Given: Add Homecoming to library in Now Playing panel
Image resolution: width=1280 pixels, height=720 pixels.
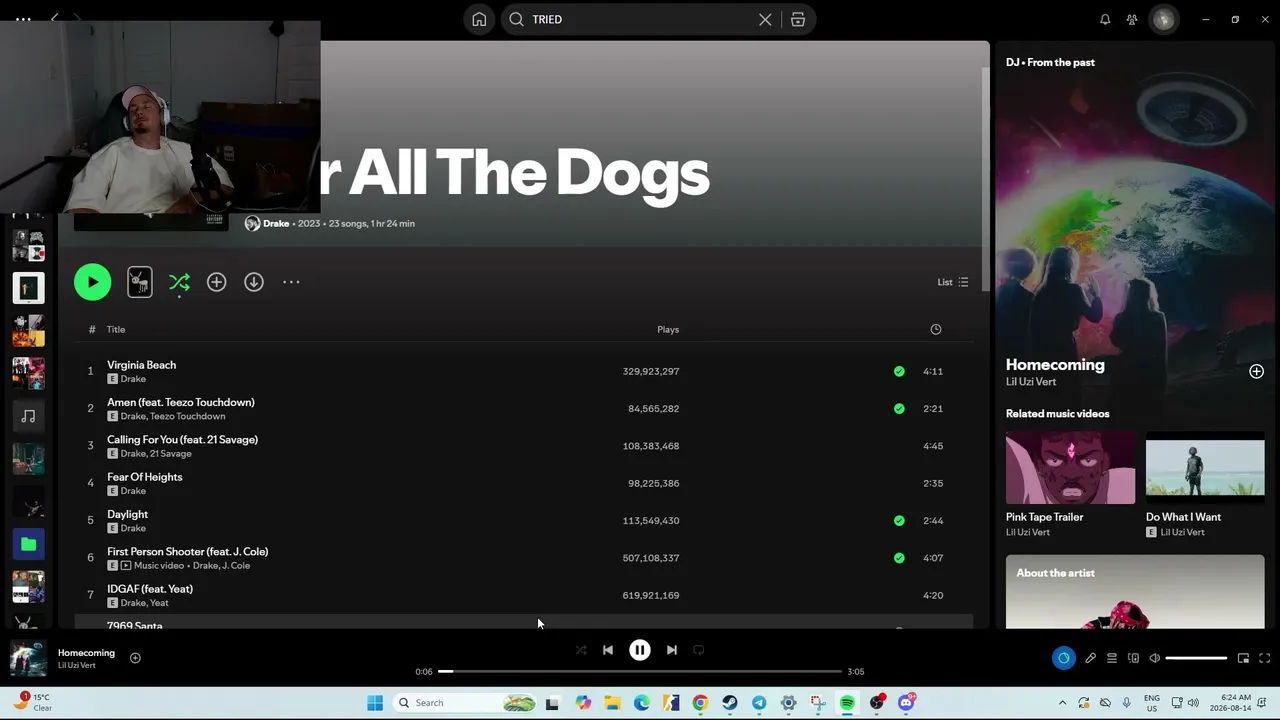Looking at the screenshot, I should pos(1256,371).
